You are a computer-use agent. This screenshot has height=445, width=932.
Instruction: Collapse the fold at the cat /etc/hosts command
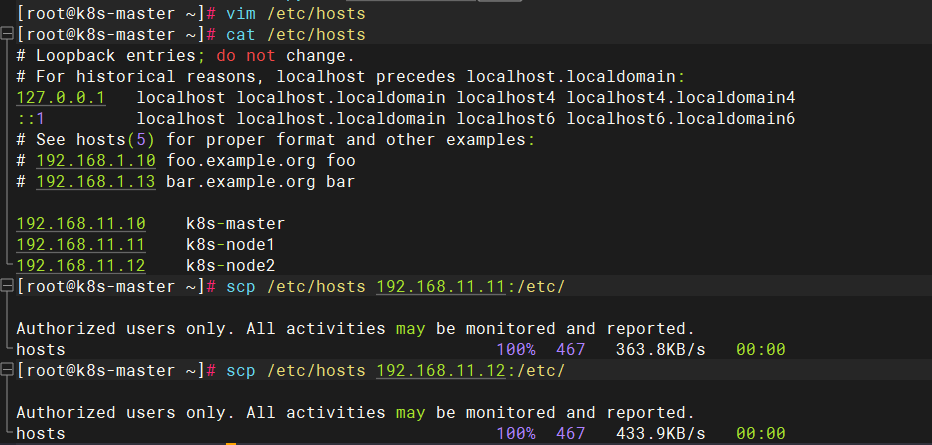[x=7, y=34]
